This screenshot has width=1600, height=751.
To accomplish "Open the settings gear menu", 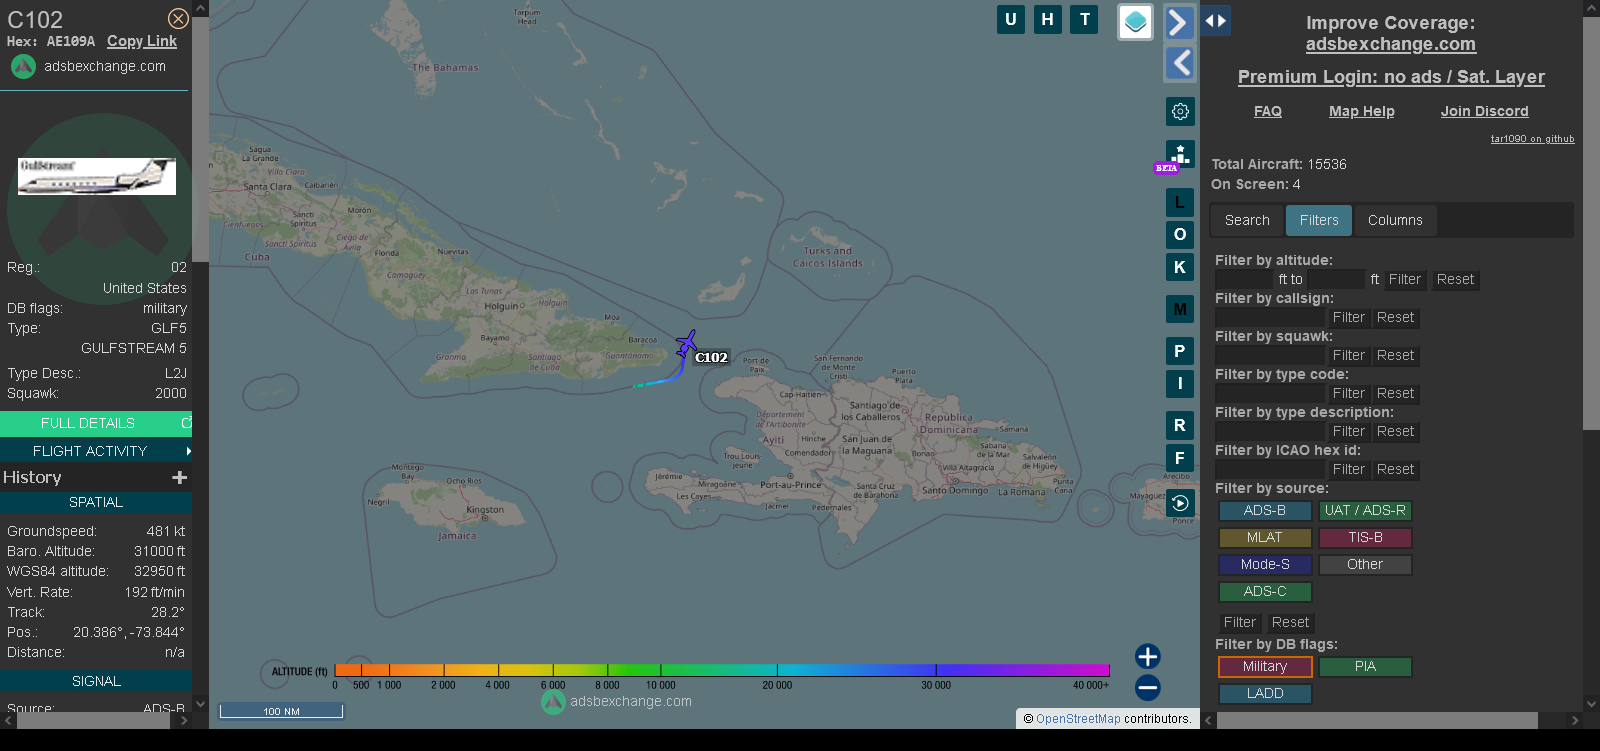I will (x=1180, y=111).
